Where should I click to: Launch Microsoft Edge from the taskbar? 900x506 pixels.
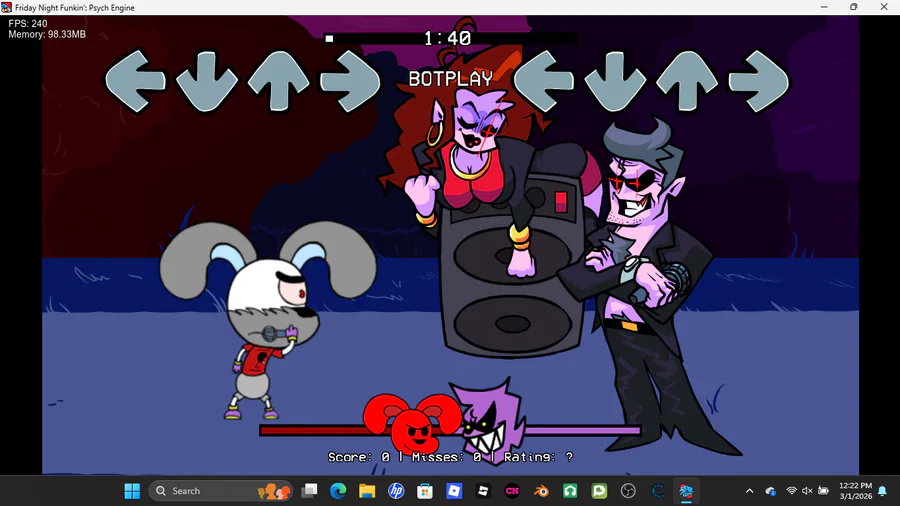pyautogui.click(x=338, y=491)
